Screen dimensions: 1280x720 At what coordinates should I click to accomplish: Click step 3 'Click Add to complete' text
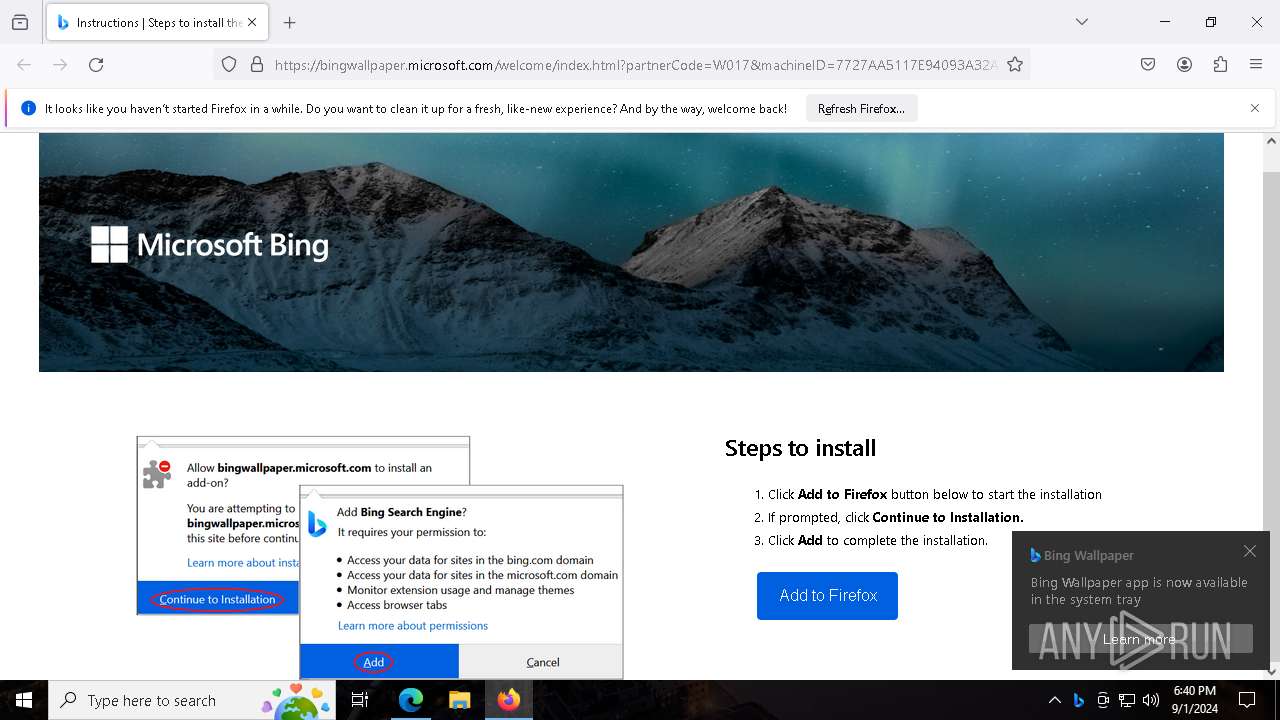[877, 540]
